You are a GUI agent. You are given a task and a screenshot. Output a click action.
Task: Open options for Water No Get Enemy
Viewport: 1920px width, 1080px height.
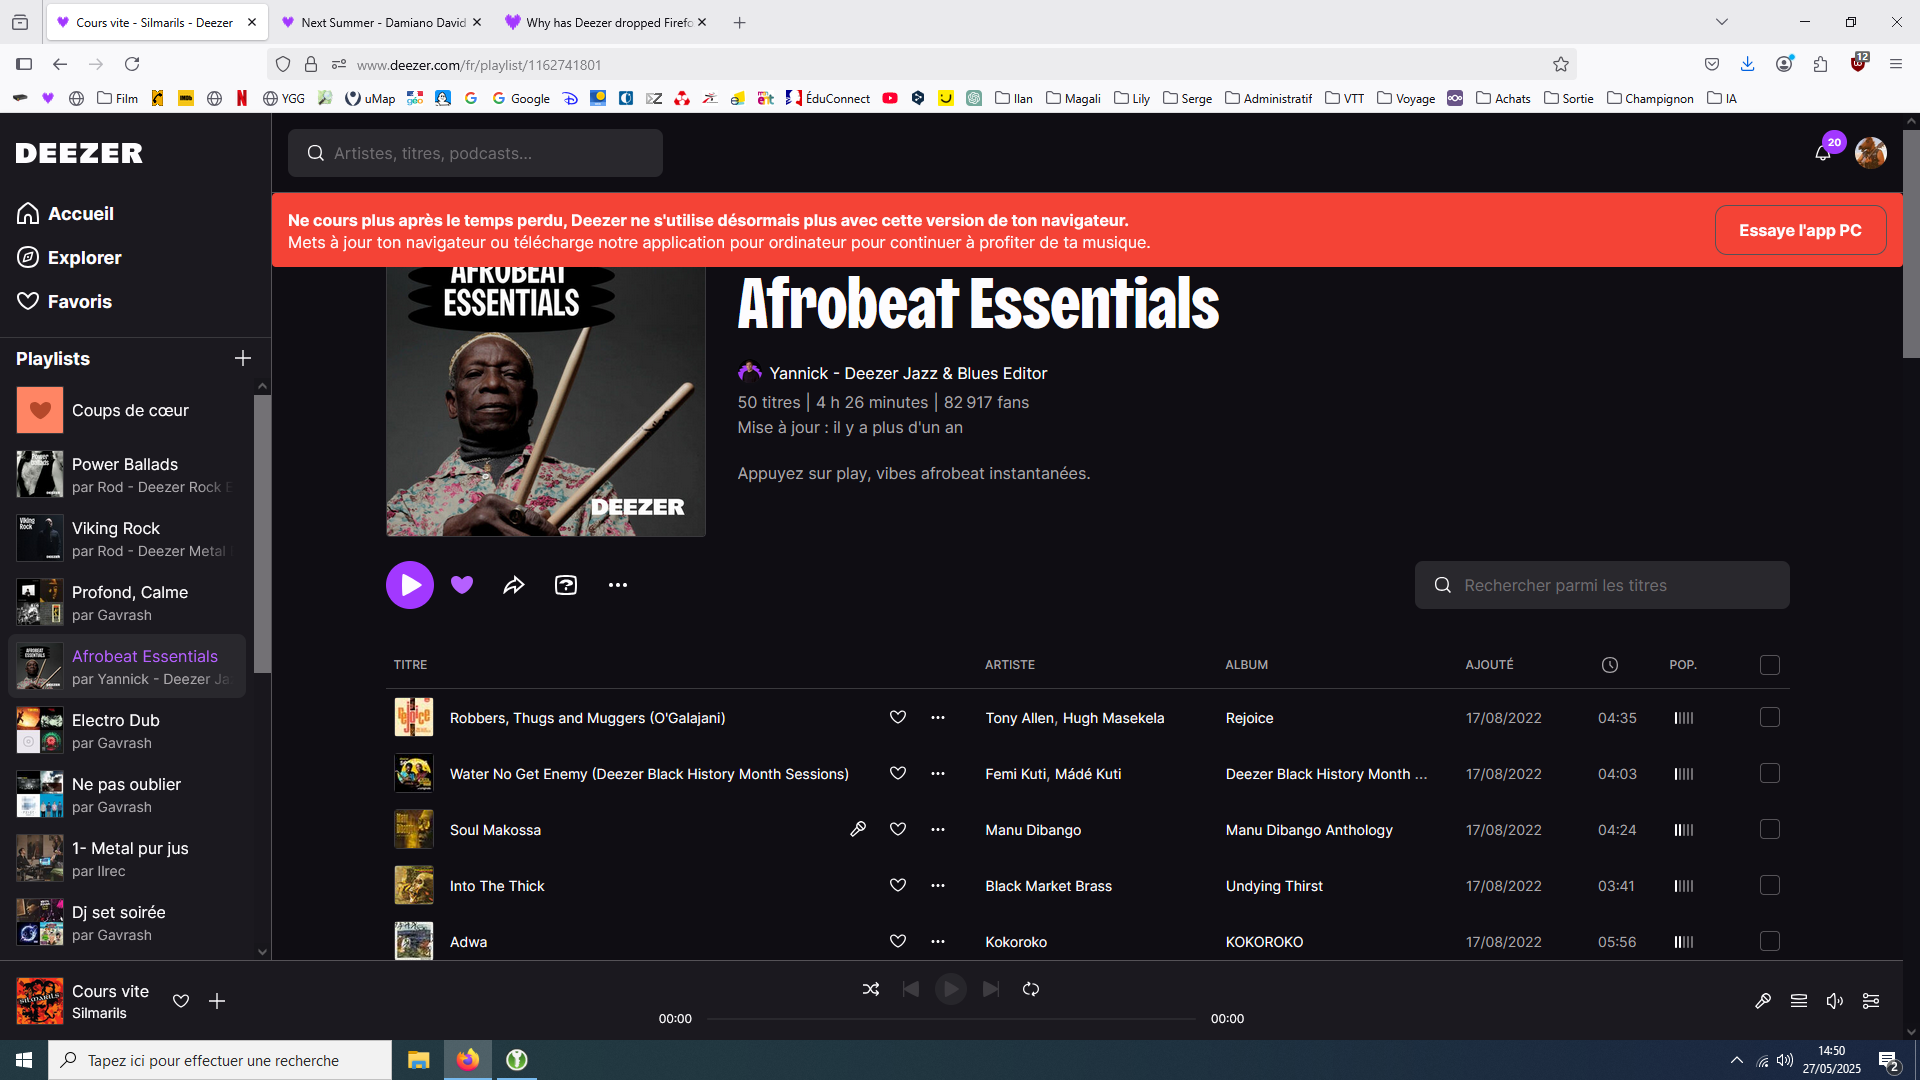point(938,774)
